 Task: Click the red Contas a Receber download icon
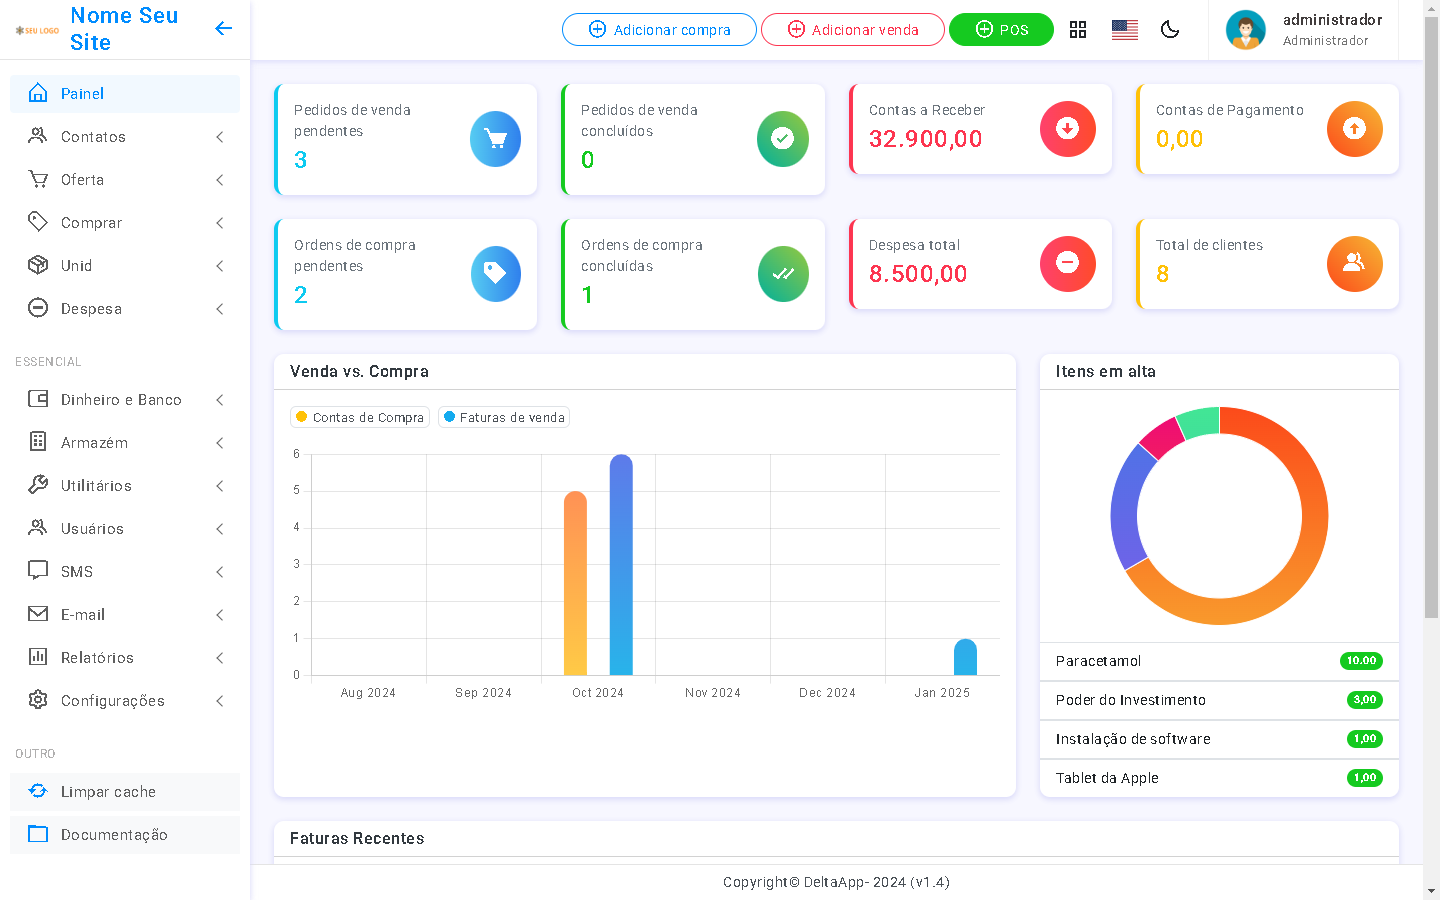(1067, 129)
